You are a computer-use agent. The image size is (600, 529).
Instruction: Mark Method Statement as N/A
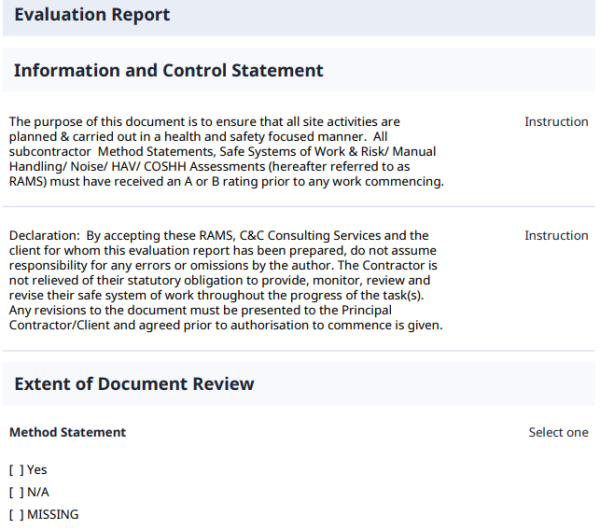coord(16,492)
